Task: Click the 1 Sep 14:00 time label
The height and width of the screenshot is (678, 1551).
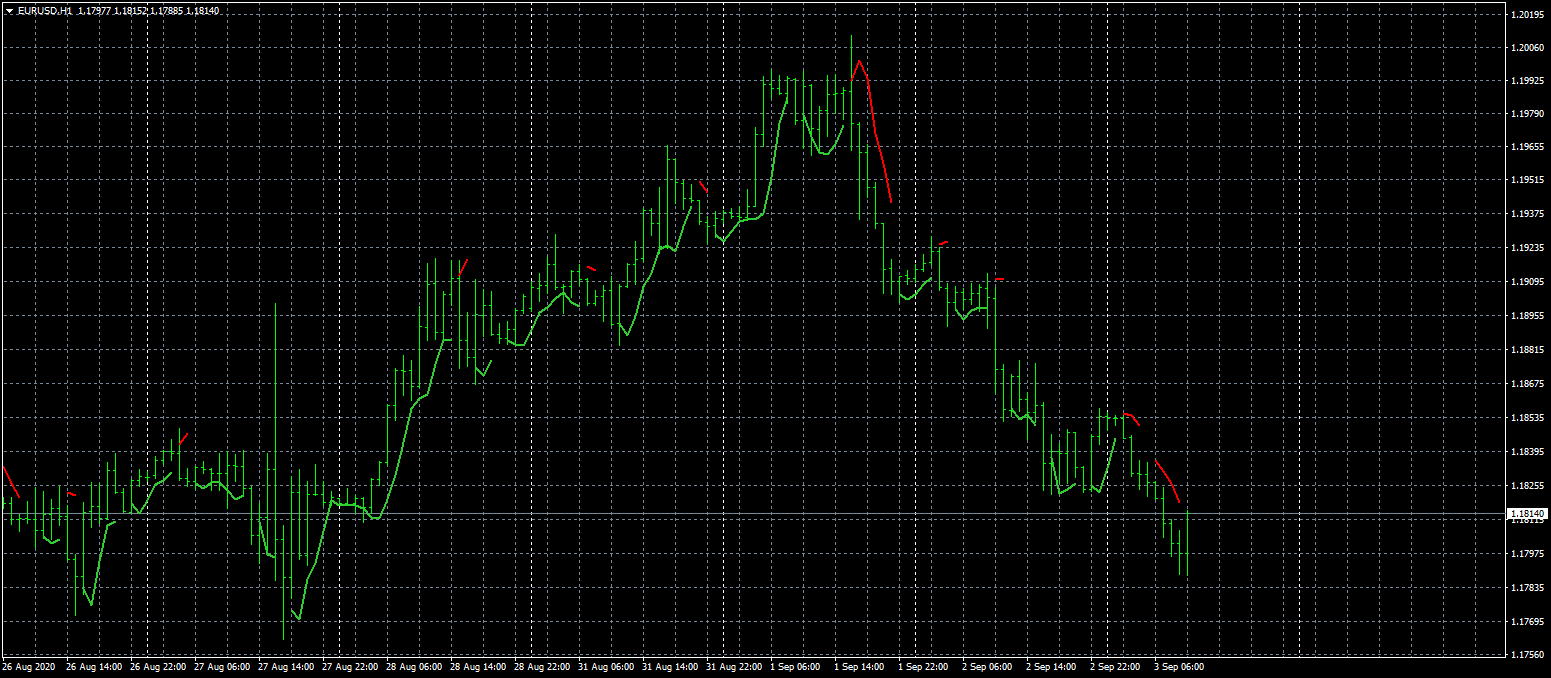Action: [860, 667]
